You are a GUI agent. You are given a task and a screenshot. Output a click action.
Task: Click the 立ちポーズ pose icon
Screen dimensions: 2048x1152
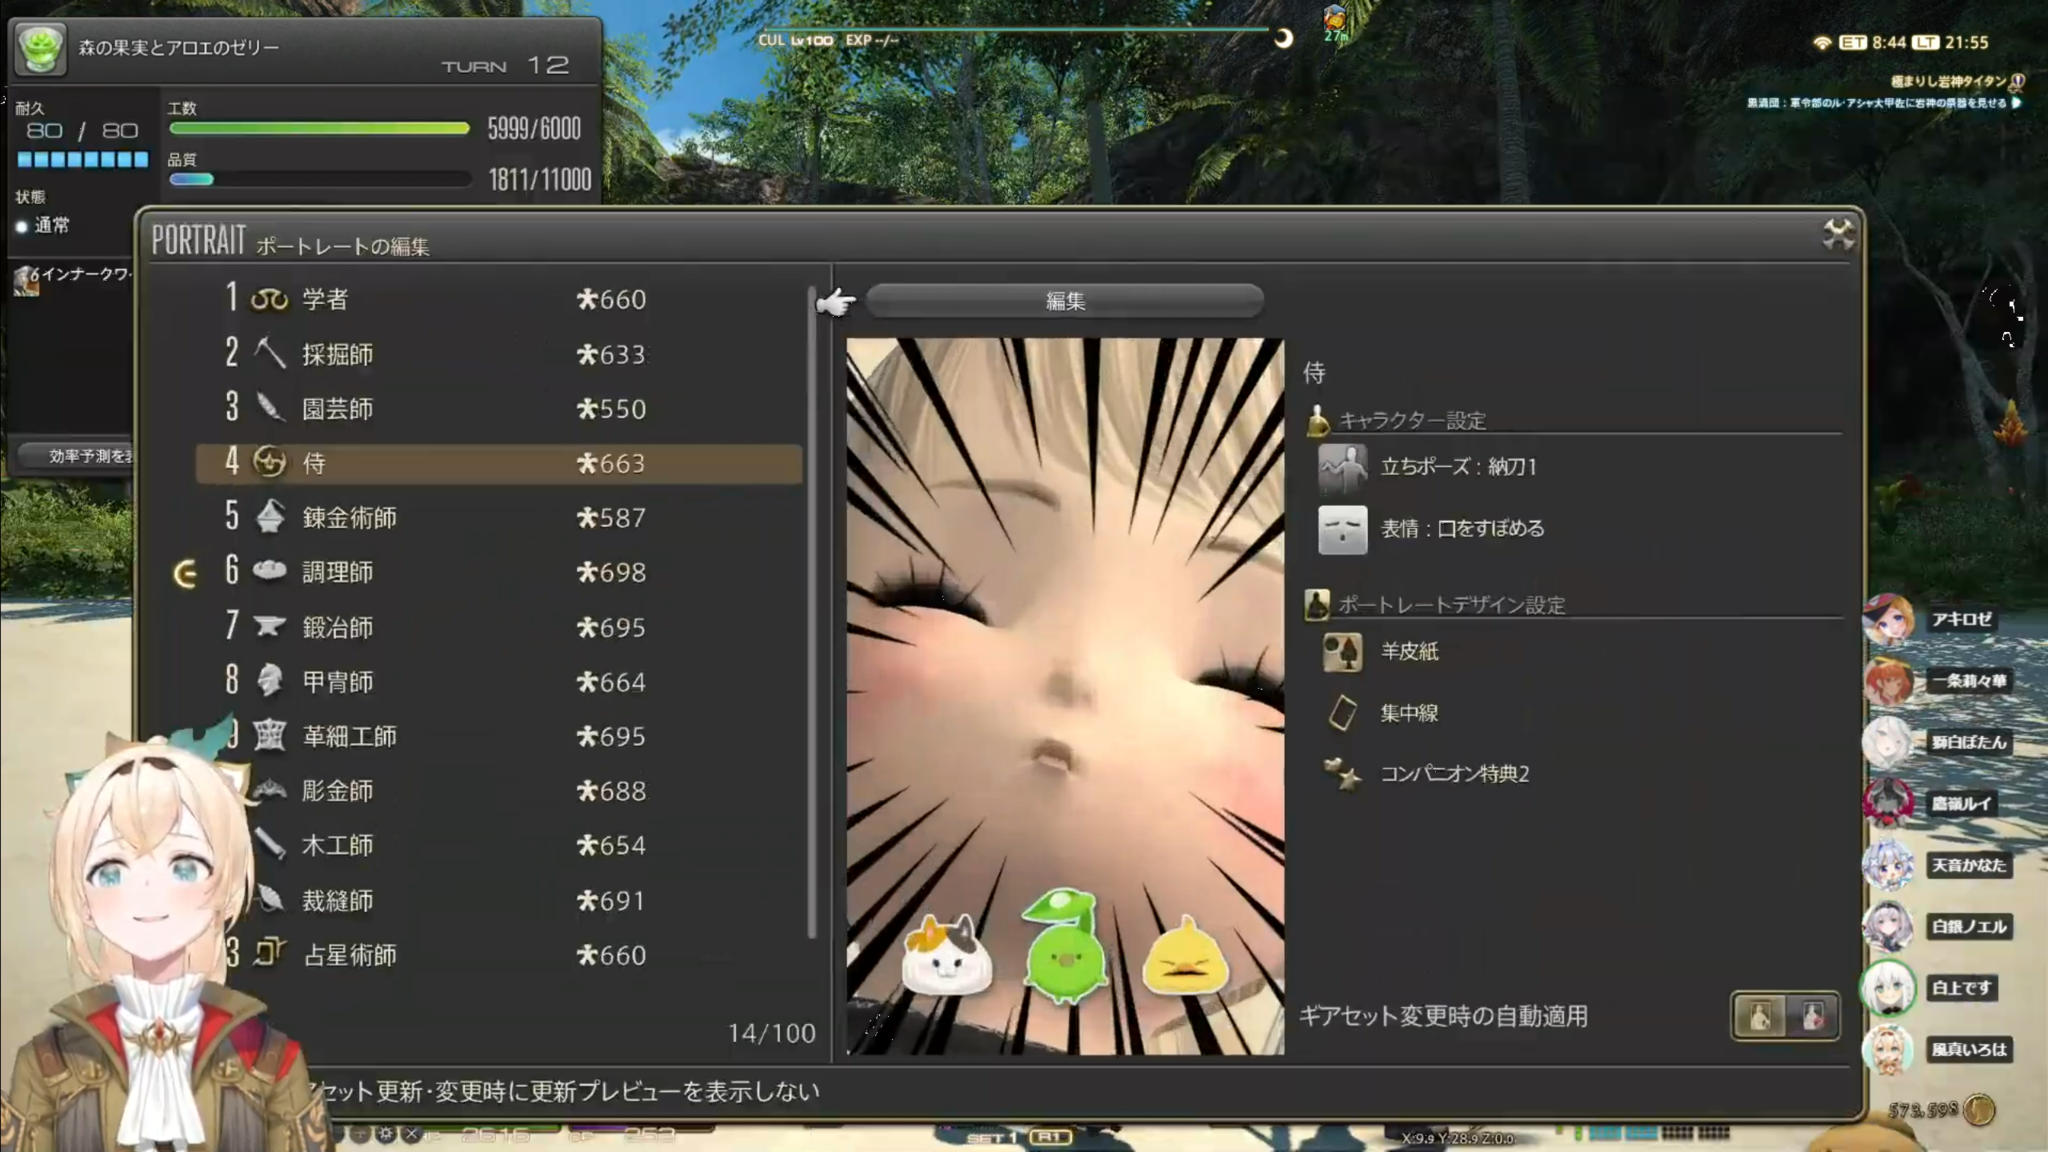[x=1342, y=468]
